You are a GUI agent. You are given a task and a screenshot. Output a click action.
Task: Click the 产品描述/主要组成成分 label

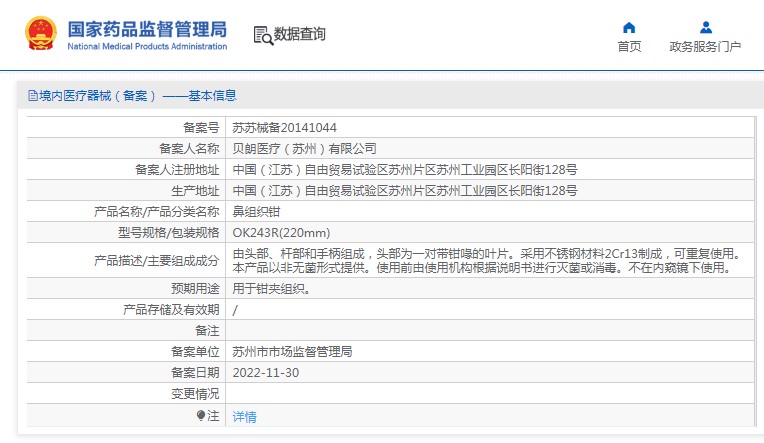pos(157,261)
